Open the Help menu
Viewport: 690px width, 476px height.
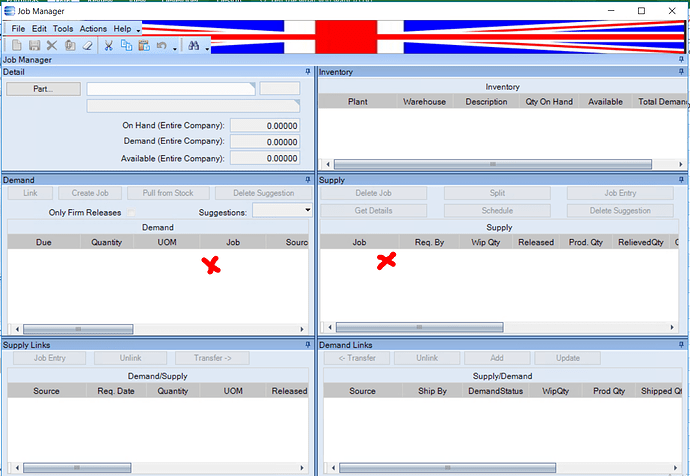[x=122, y=29]
